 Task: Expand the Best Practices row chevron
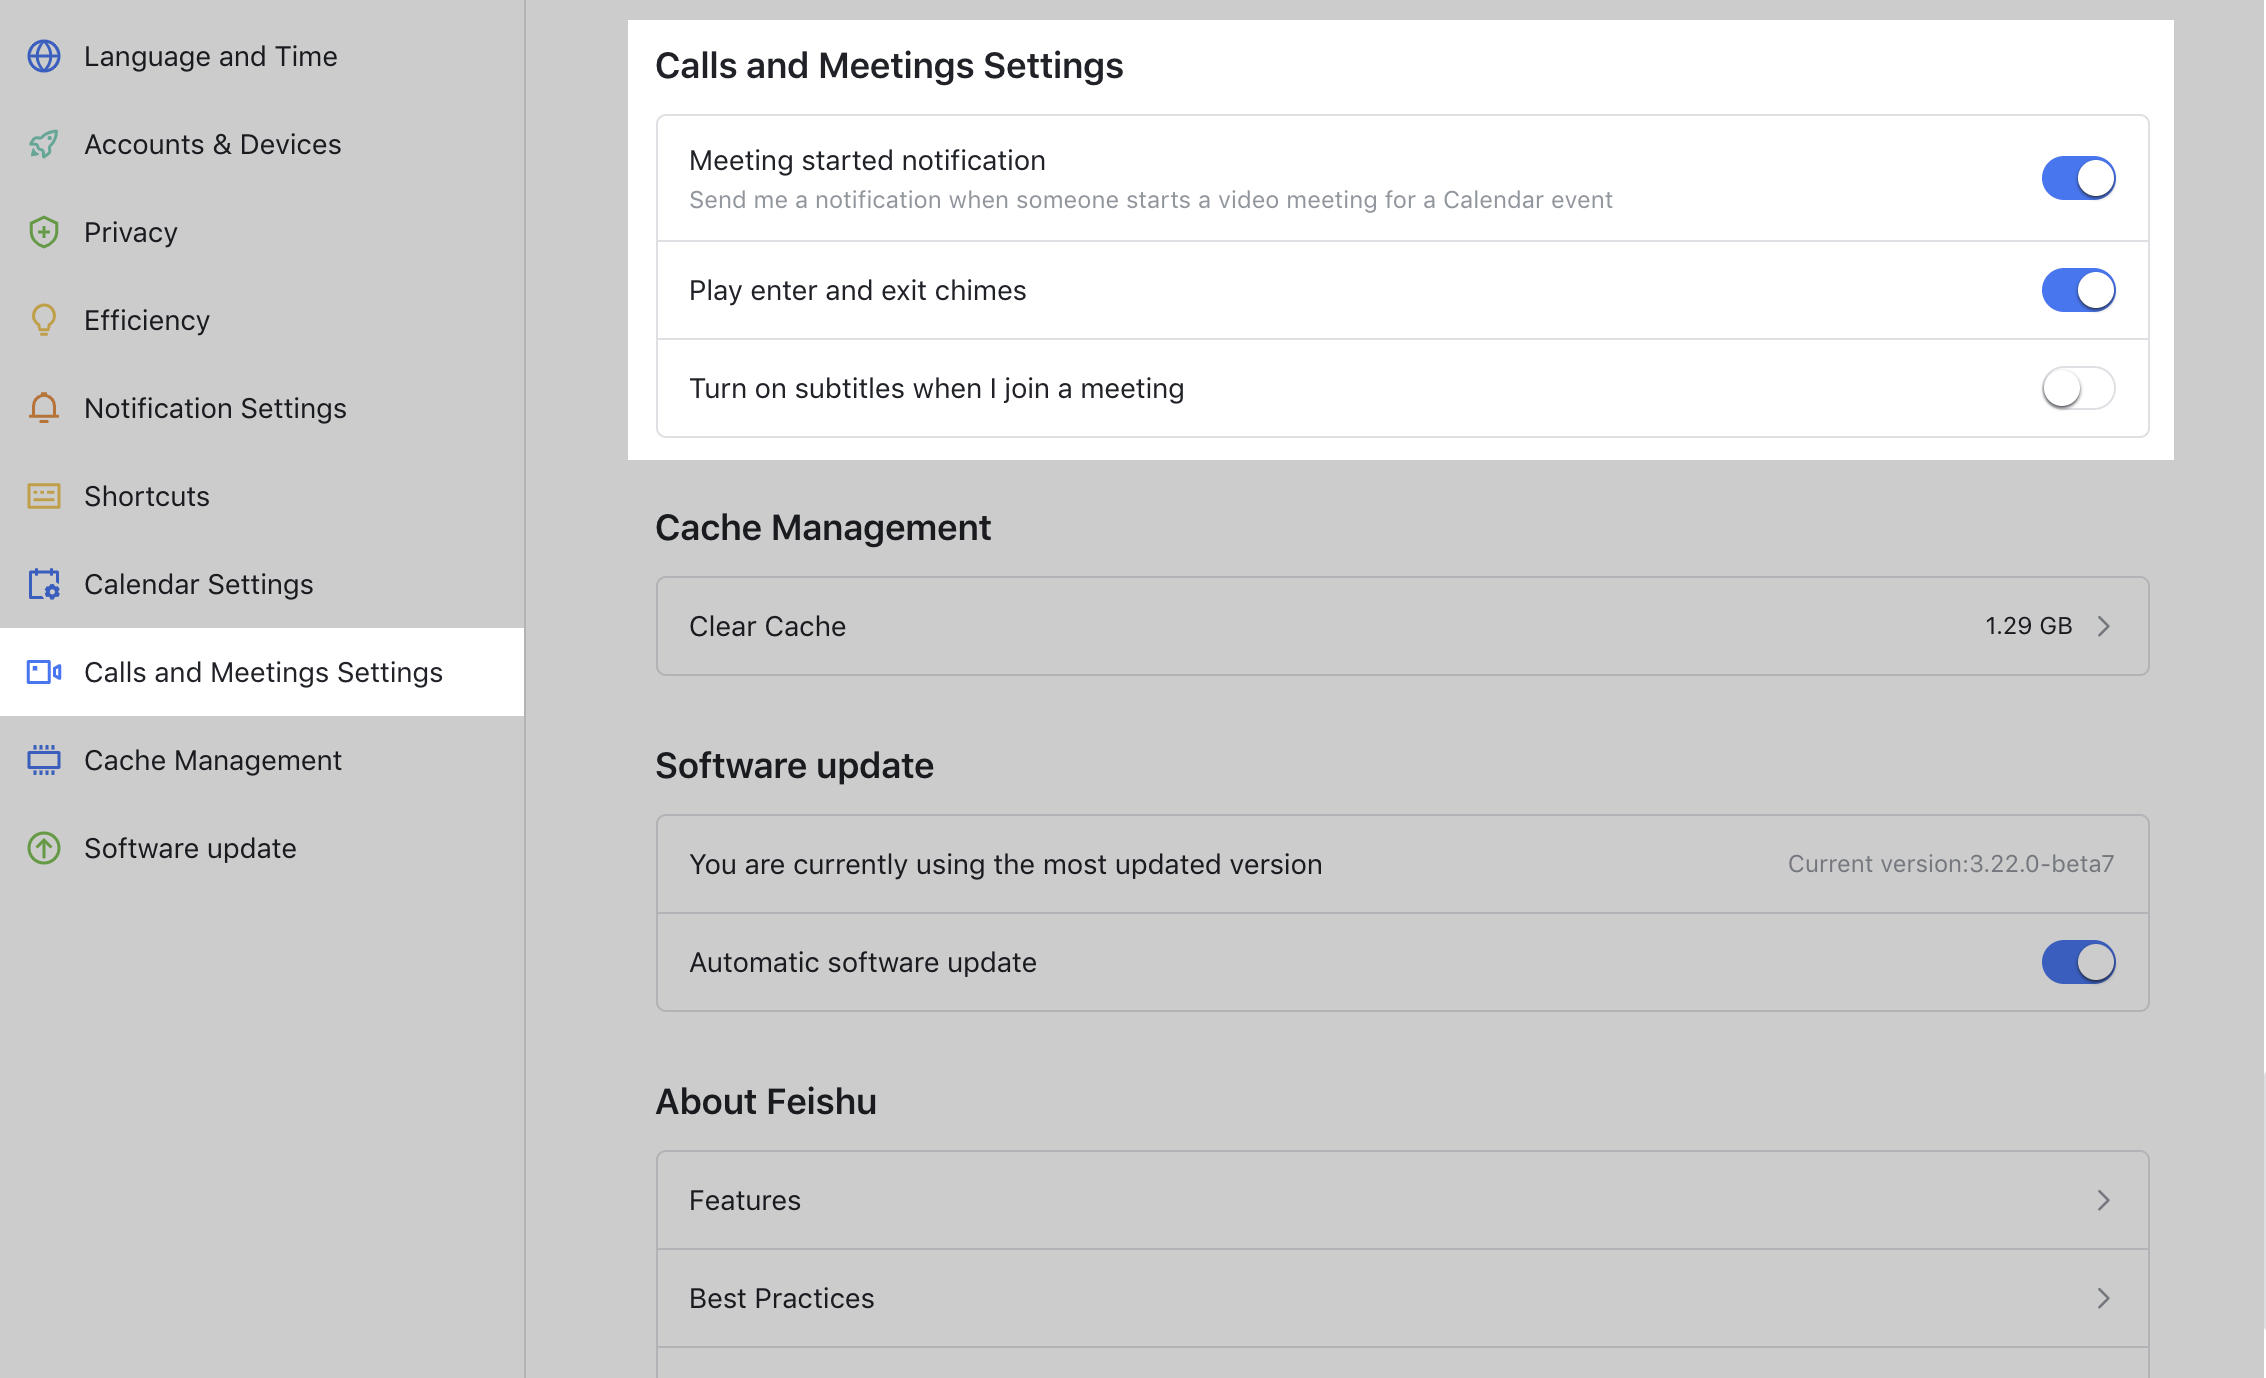[x=2104, y=1298]
